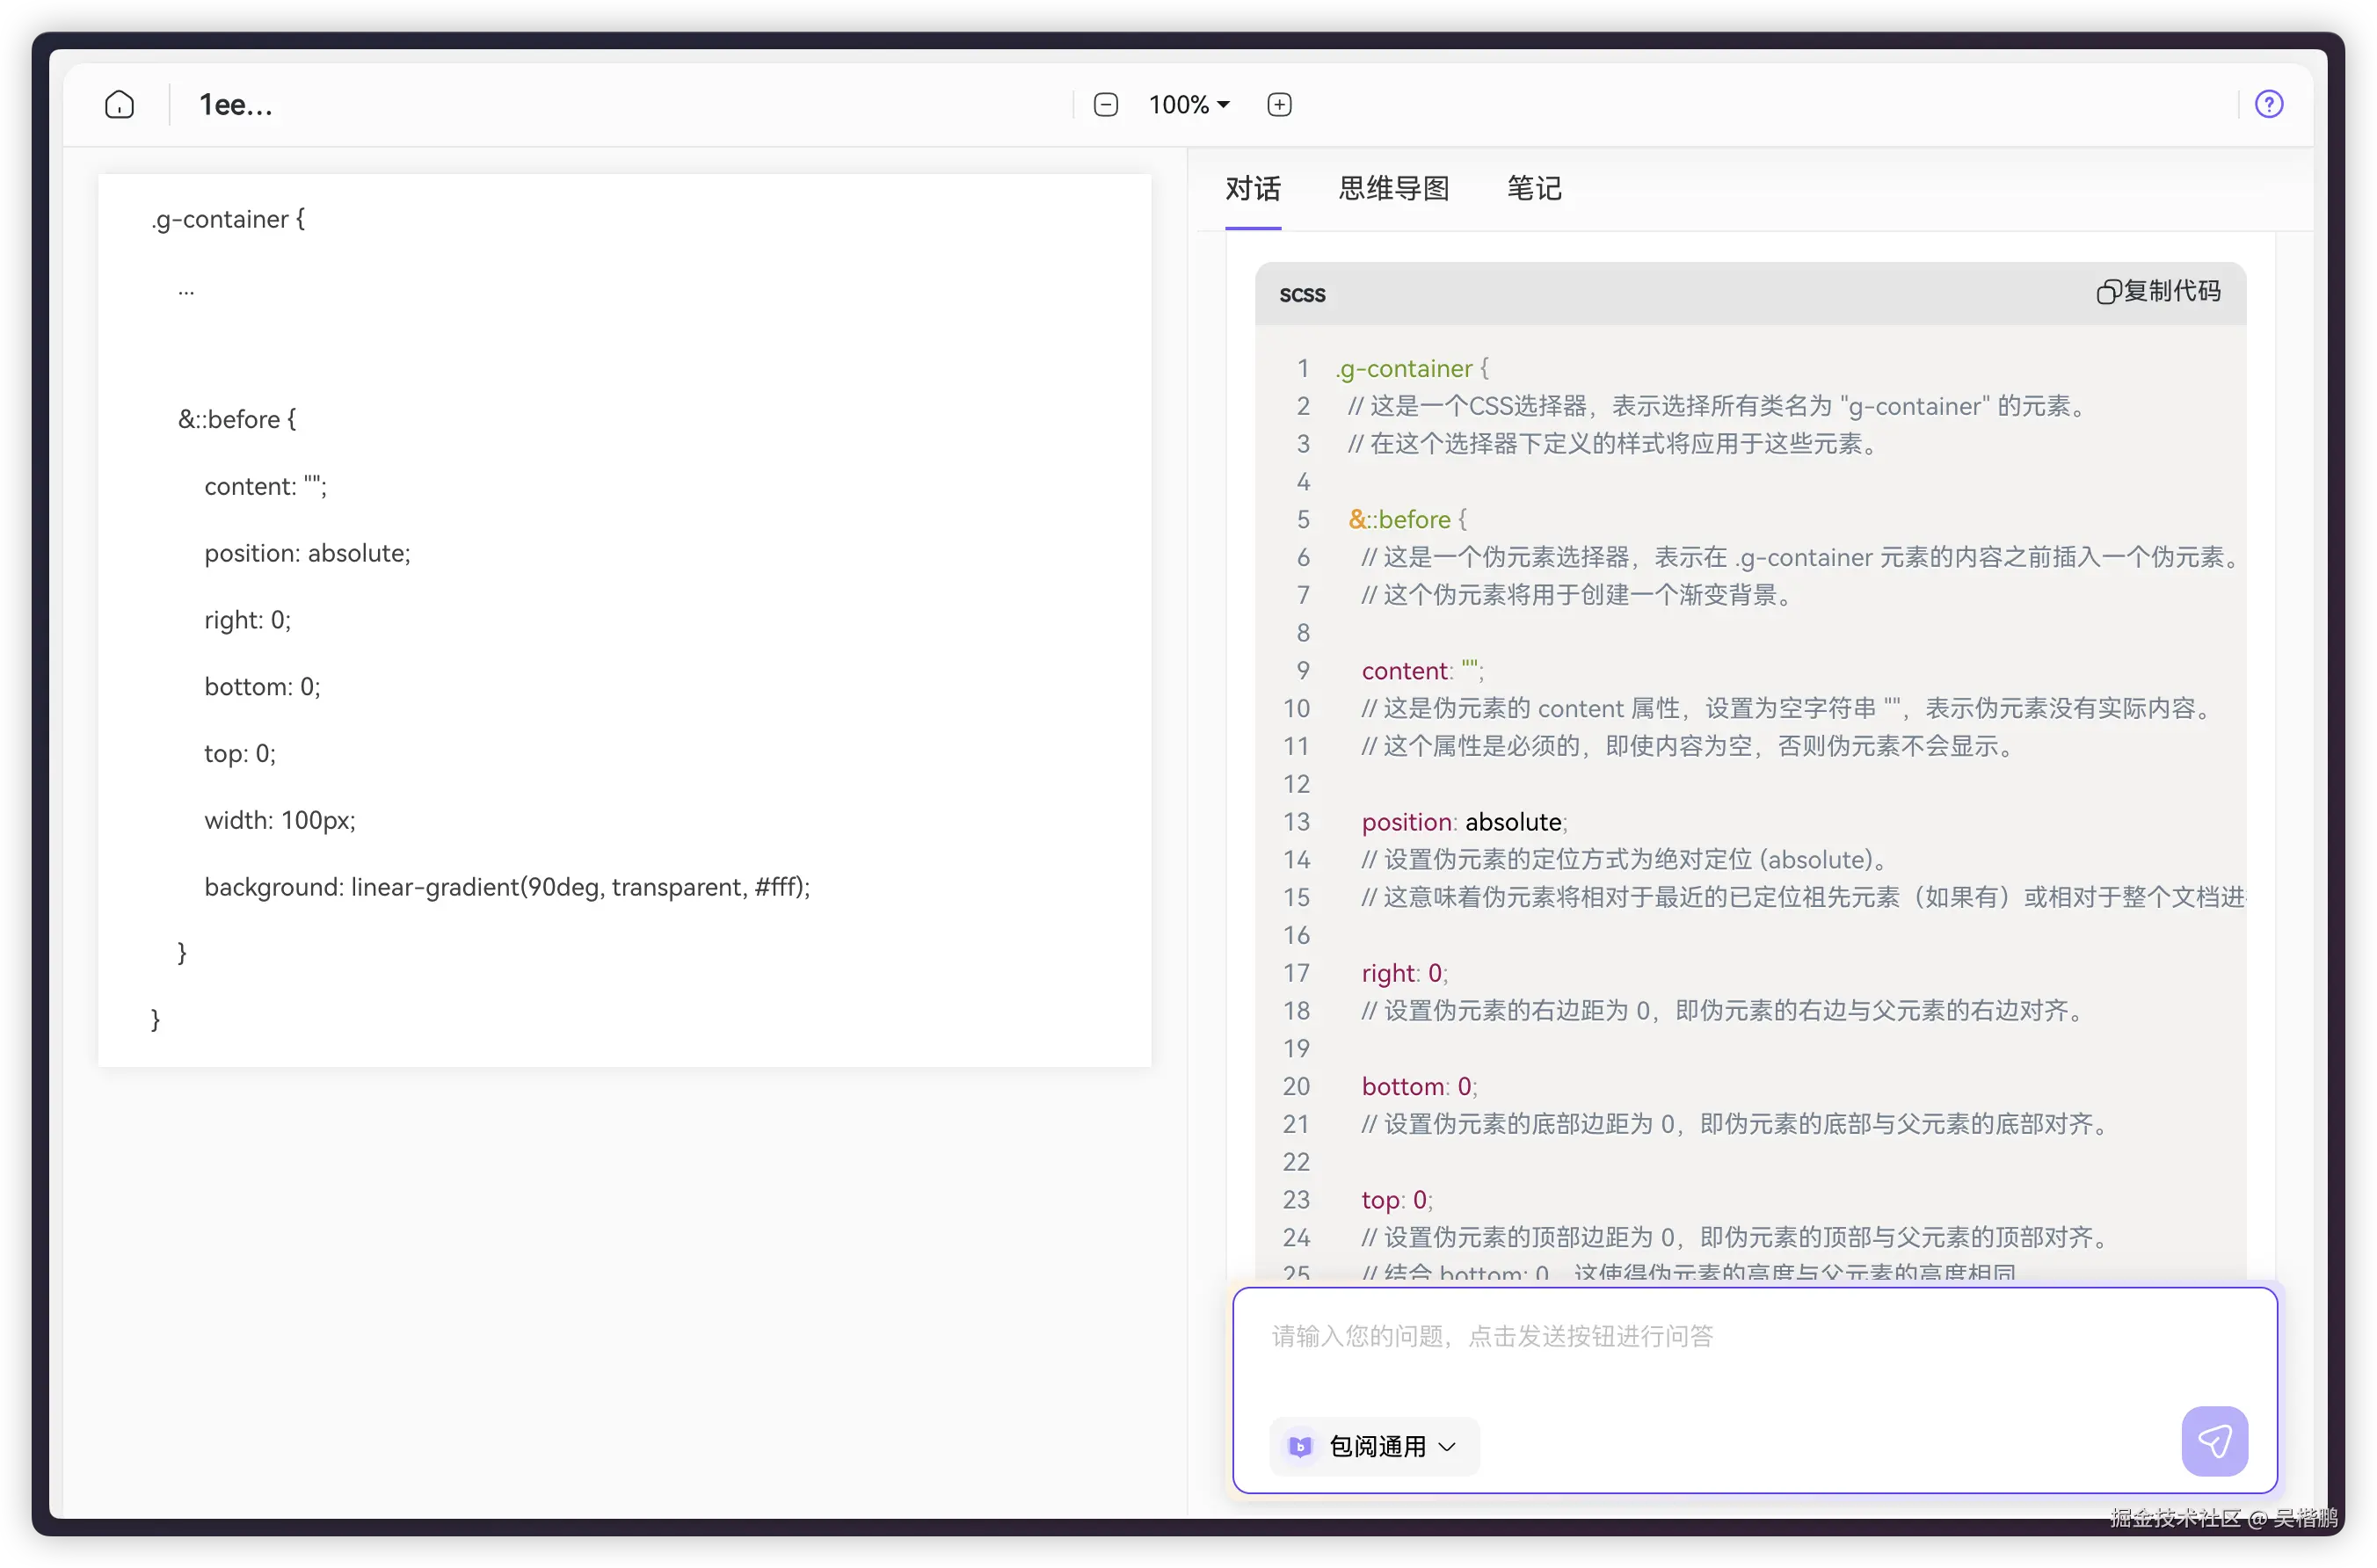Click the background linear-gradient line in document

[506, 887]
